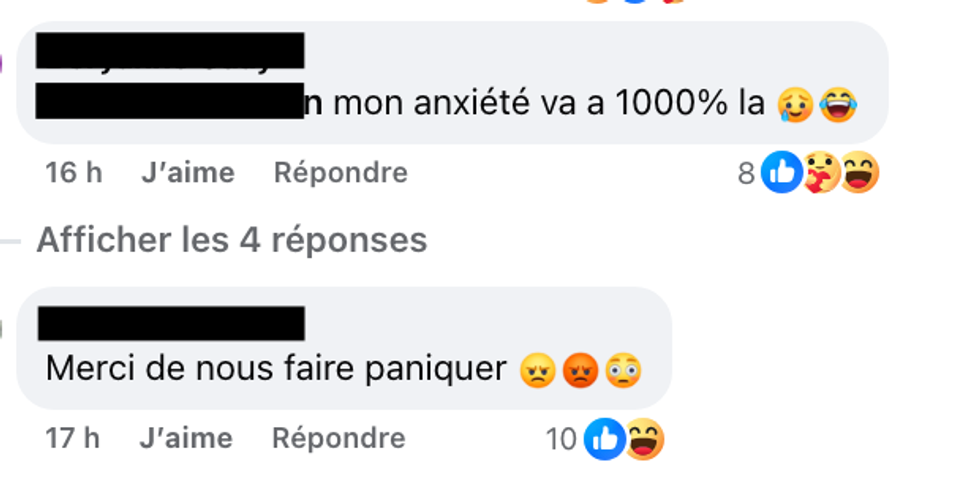Expand Afficher les 4 réponses

tap(231, 240)
